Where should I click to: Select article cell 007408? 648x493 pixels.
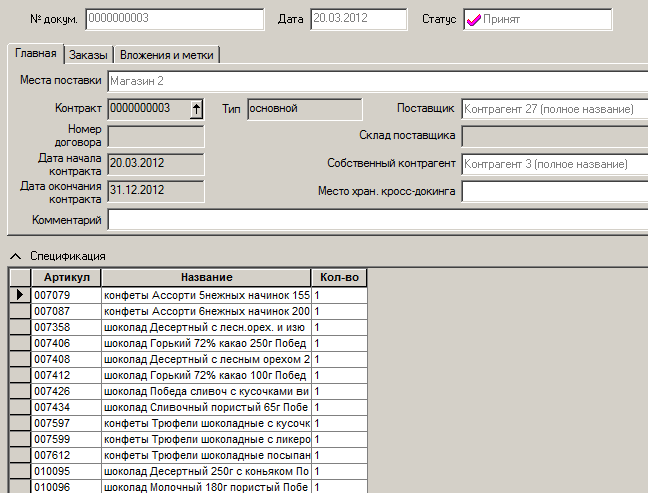click(x=66, y=359)
